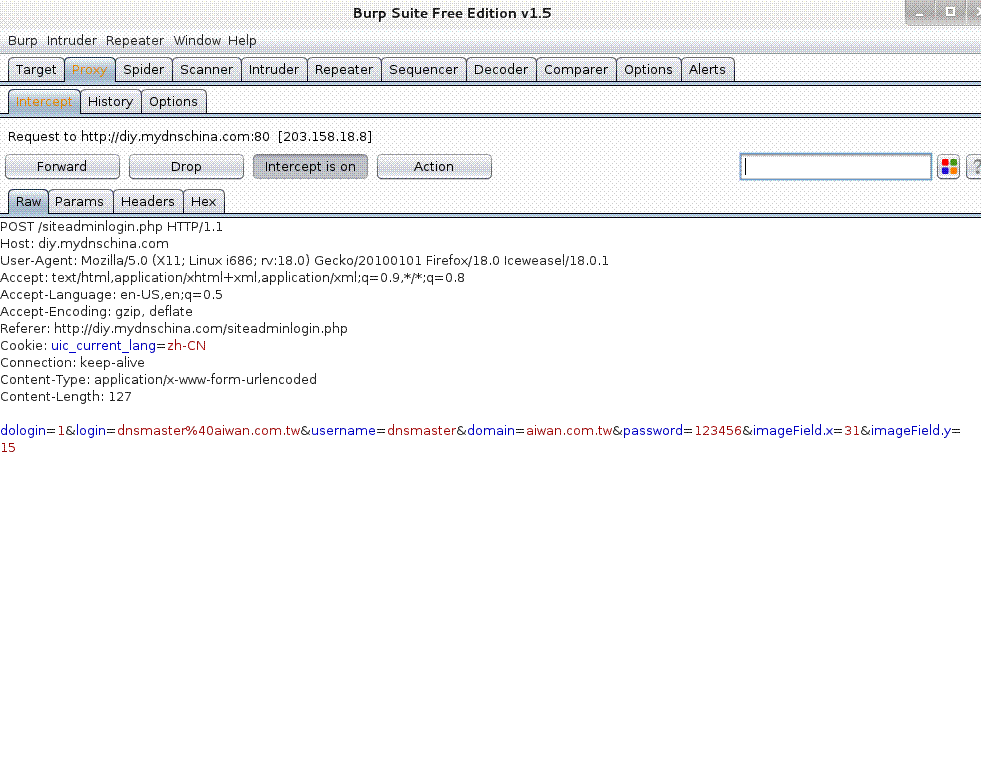This screenshot has width=981, height=757.
Task: Open the highlight color picker icon
Action: 948,166
